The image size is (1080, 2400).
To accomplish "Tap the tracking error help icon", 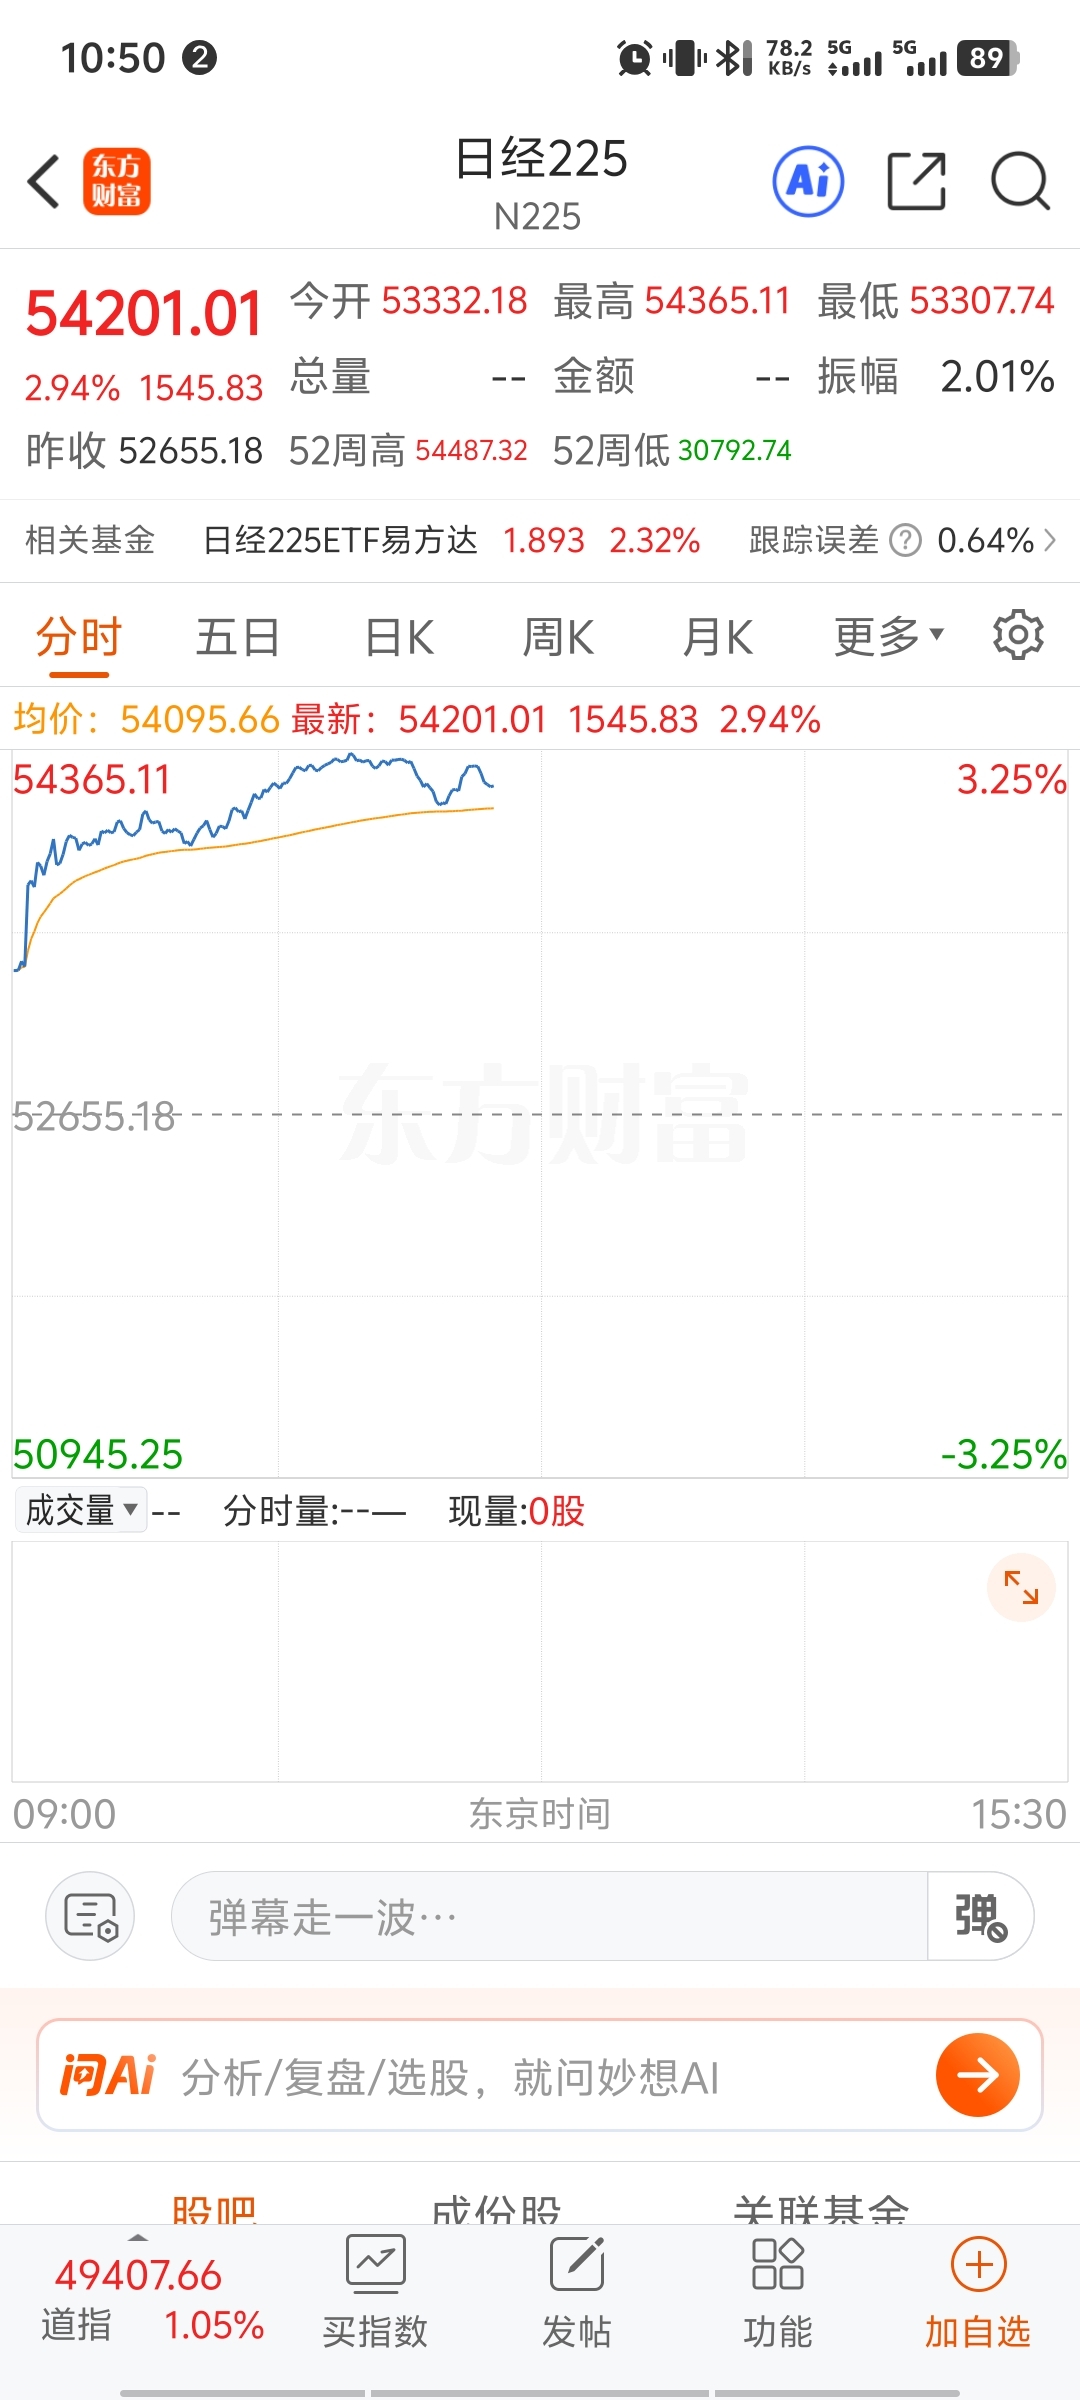I will coord(905,541).
